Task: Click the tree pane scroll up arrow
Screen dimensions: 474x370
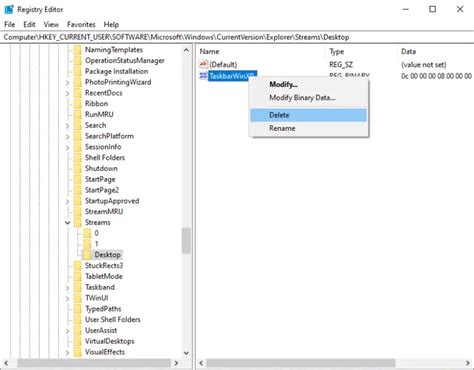Action: pyautogui.click(x=186, y=50)
